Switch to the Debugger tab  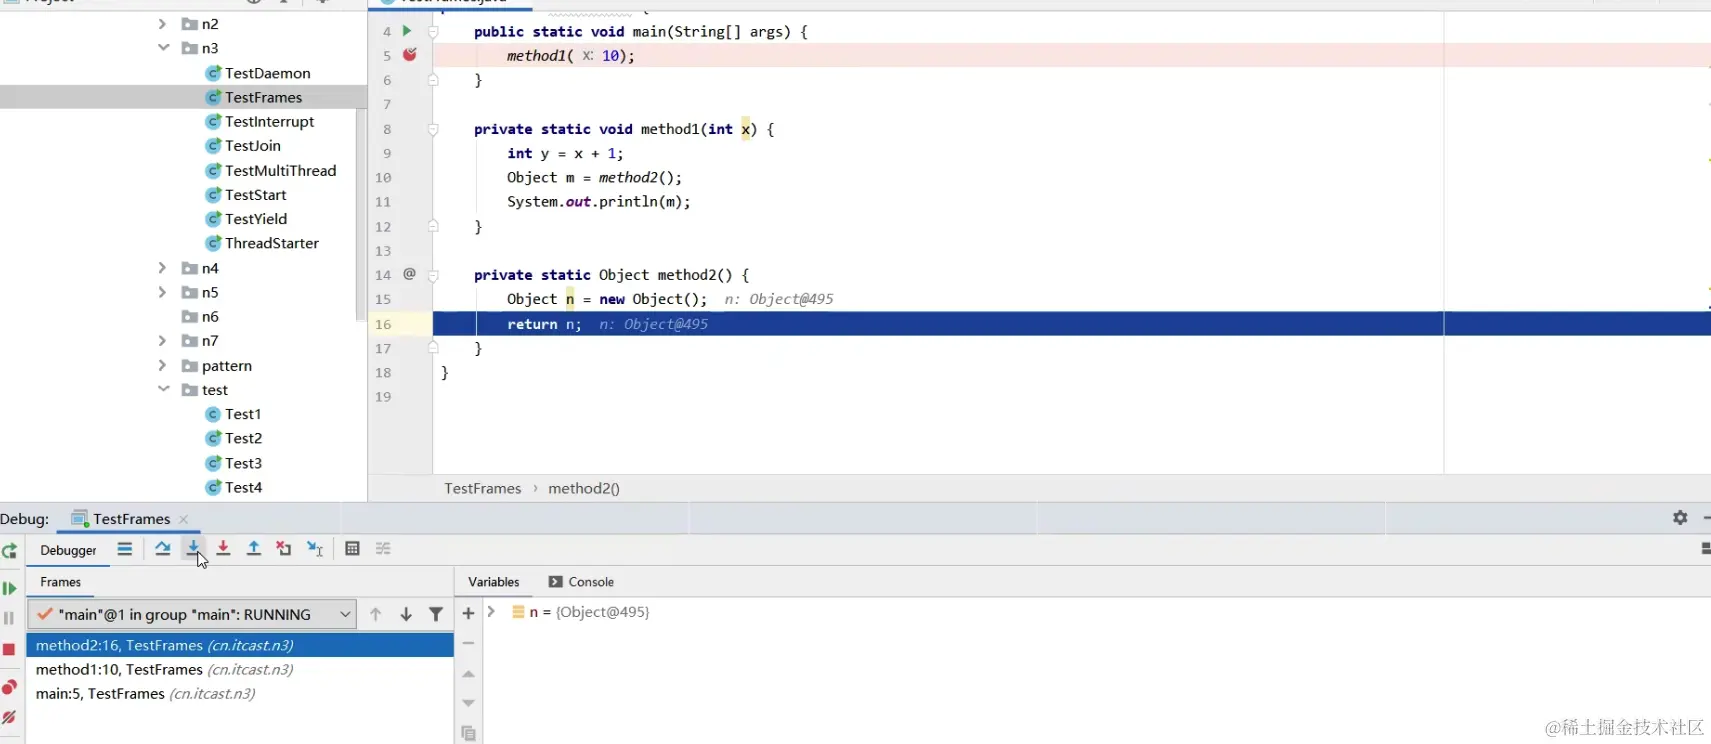click(68, 550)
